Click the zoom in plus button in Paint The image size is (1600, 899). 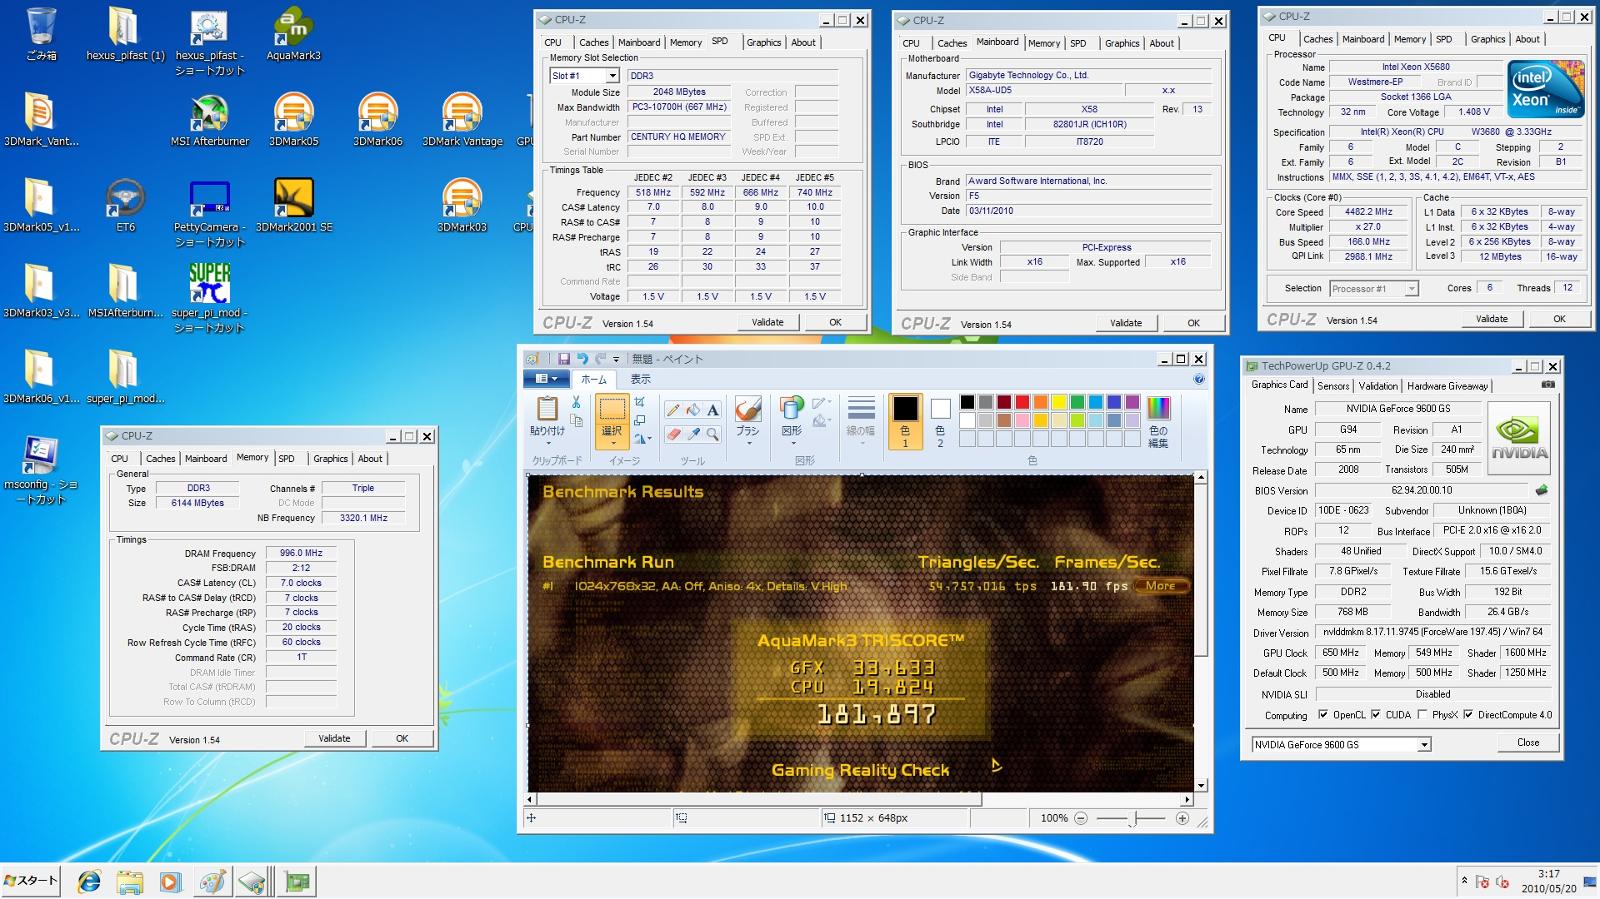click(1182, 818)
